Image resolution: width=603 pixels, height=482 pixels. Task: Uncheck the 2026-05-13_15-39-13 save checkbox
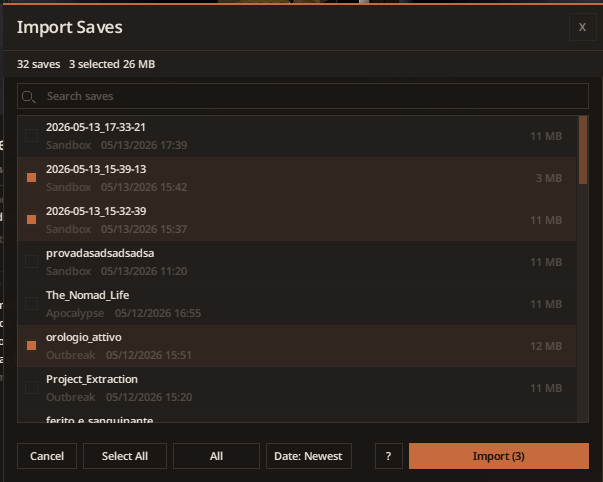(32, 178)
